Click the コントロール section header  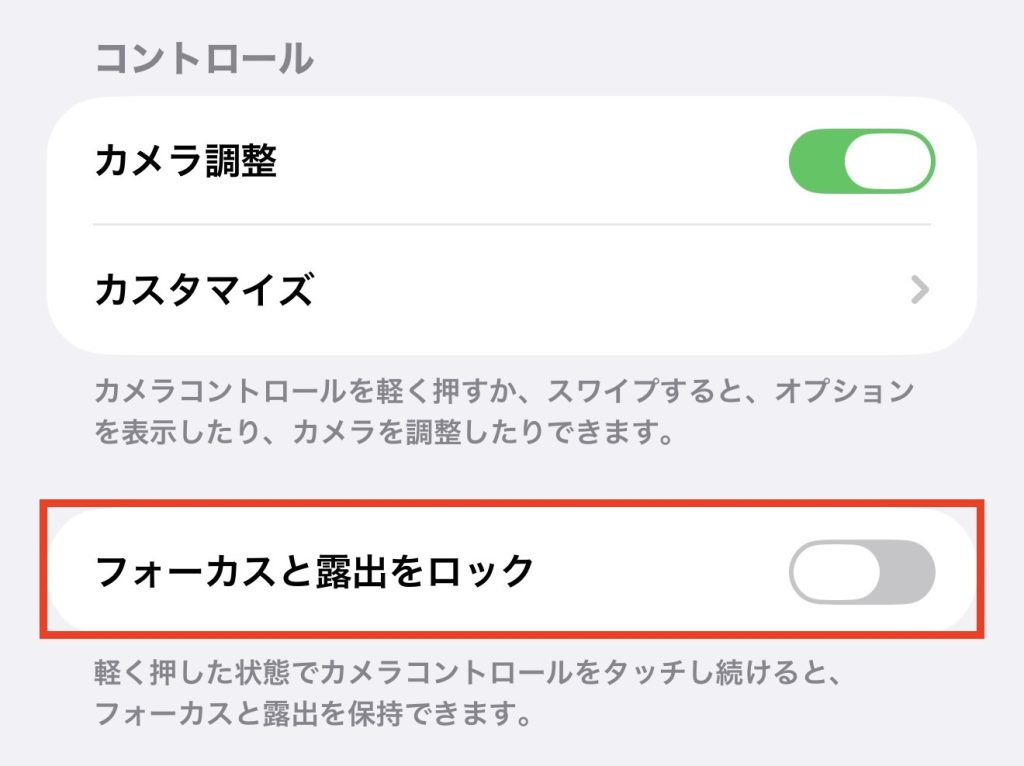point(204,59)
